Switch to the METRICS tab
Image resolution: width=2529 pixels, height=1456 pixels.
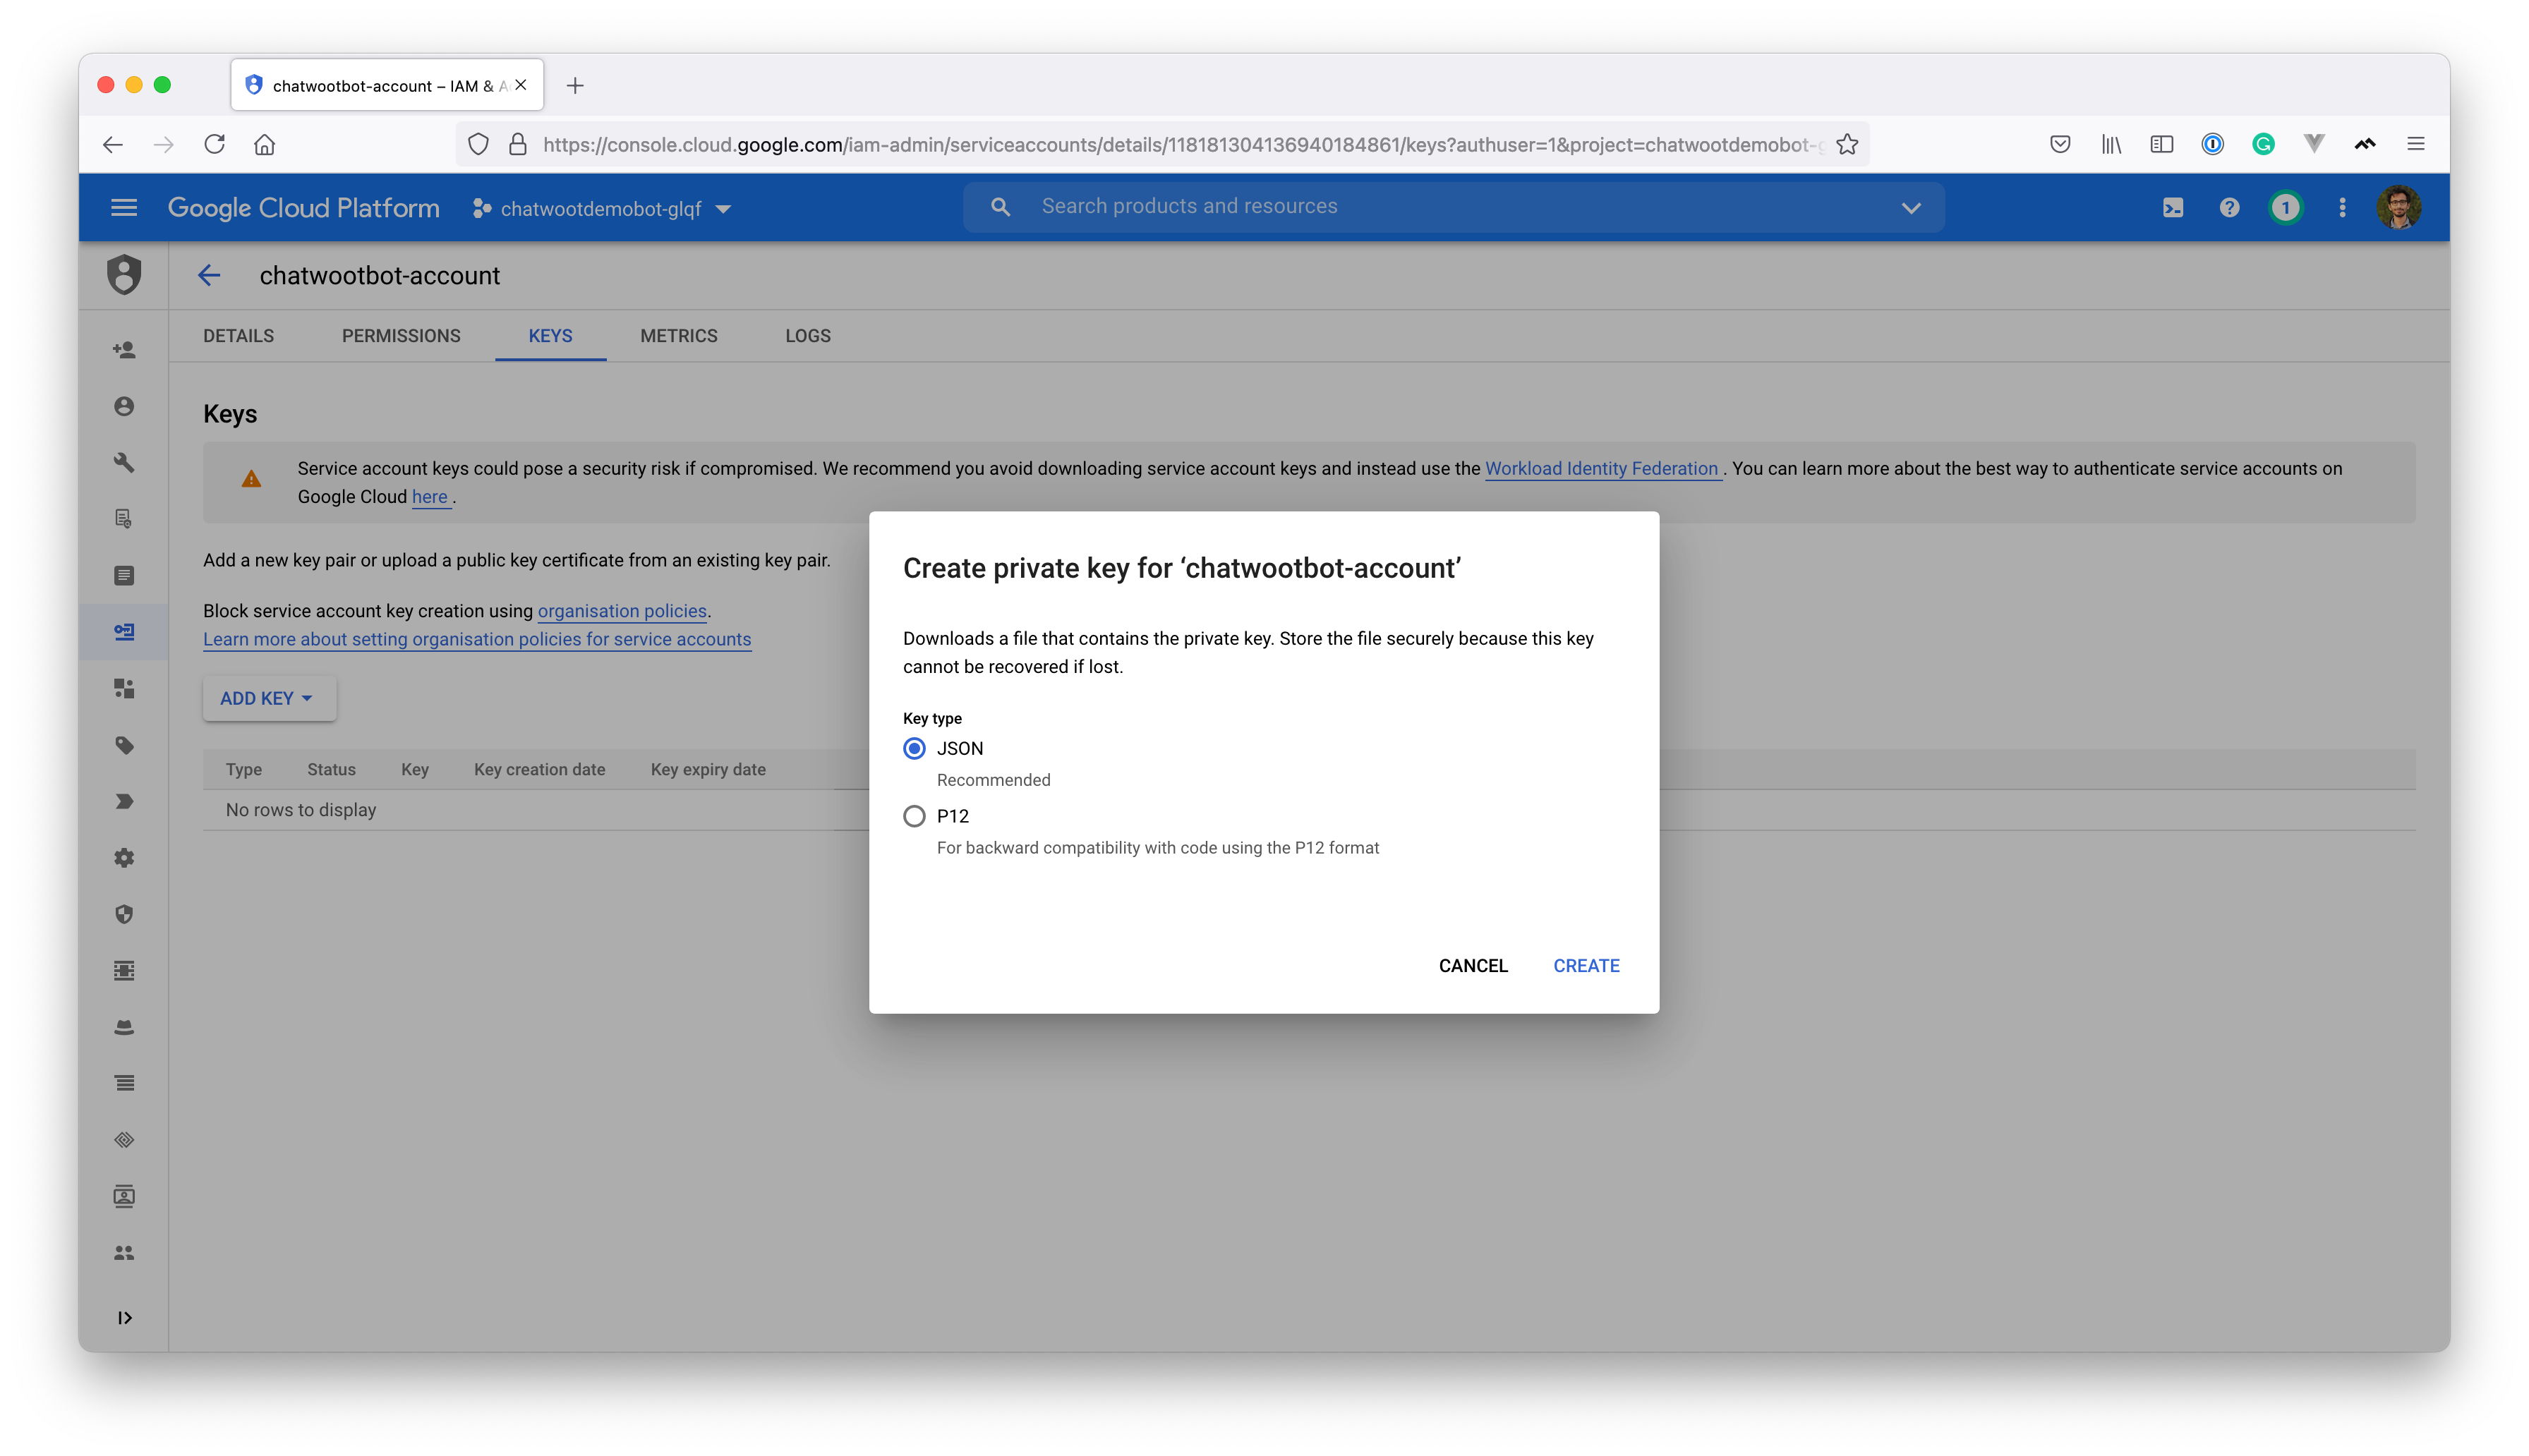677,335
